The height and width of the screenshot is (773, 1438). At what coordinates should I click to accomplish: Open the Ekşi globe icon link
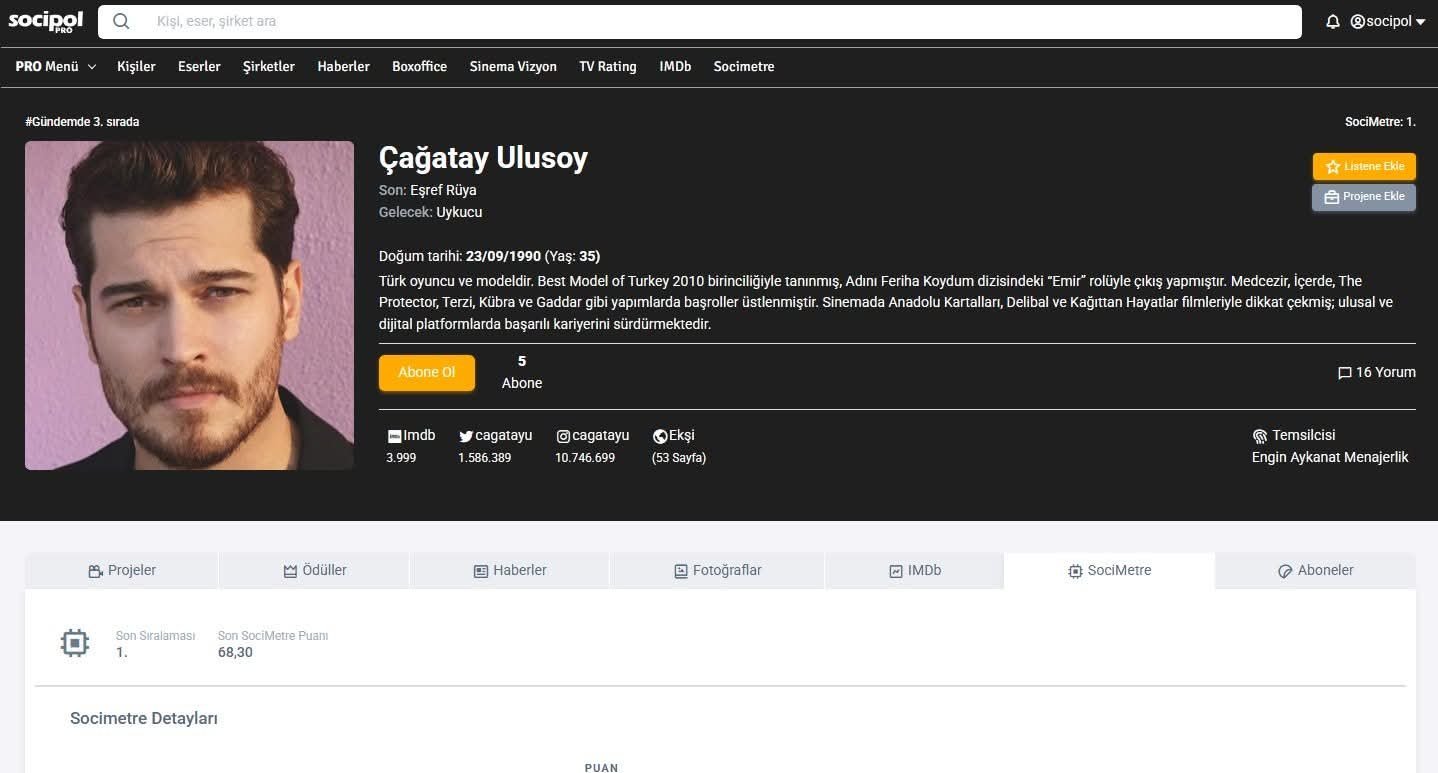[660, 436]
